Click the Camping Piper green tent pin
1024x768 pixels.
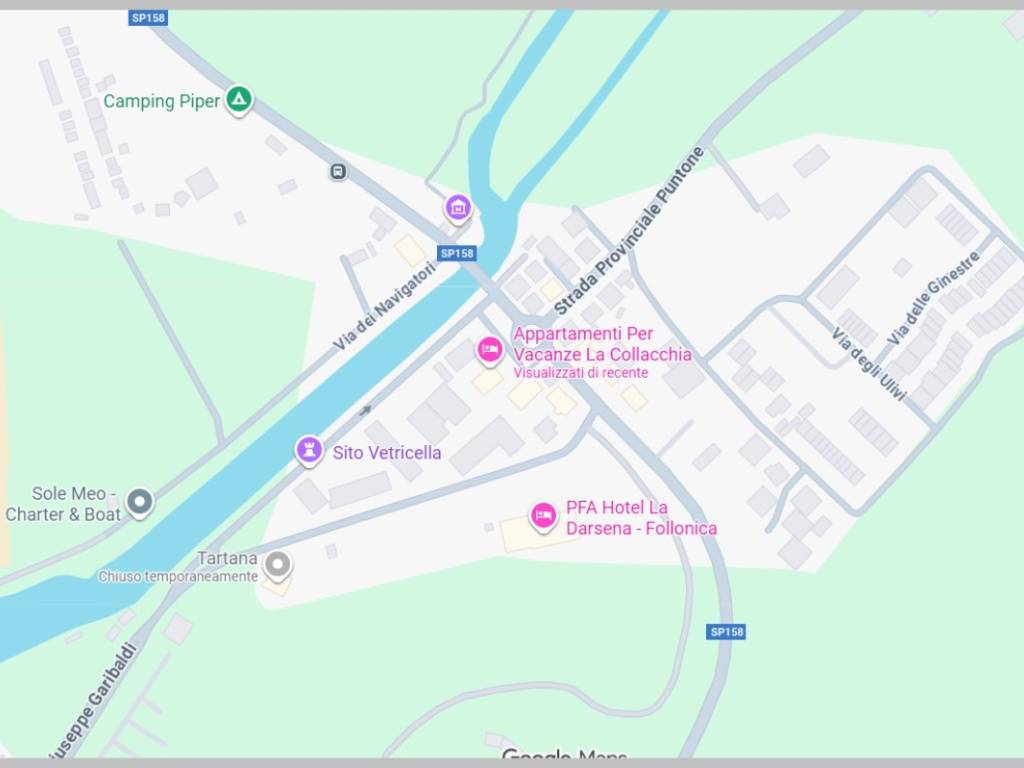239,101
